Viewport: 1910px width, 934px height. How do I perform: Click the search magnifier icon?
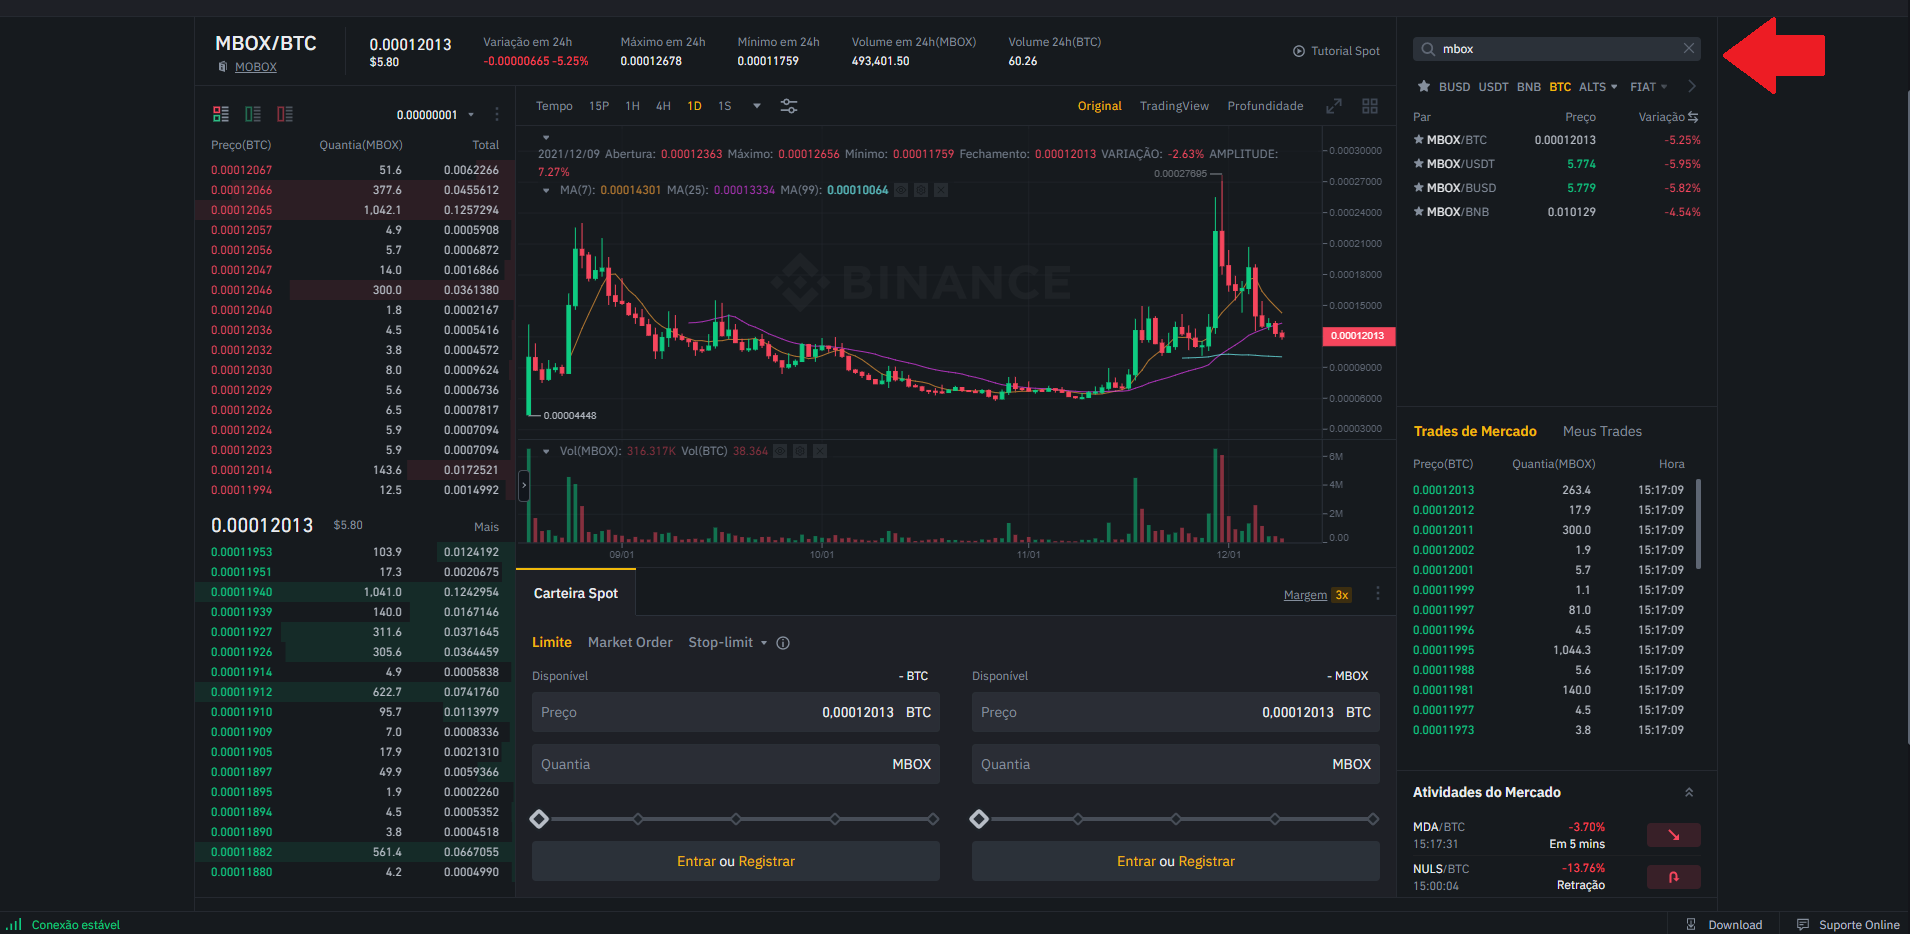coord(1428,49)
